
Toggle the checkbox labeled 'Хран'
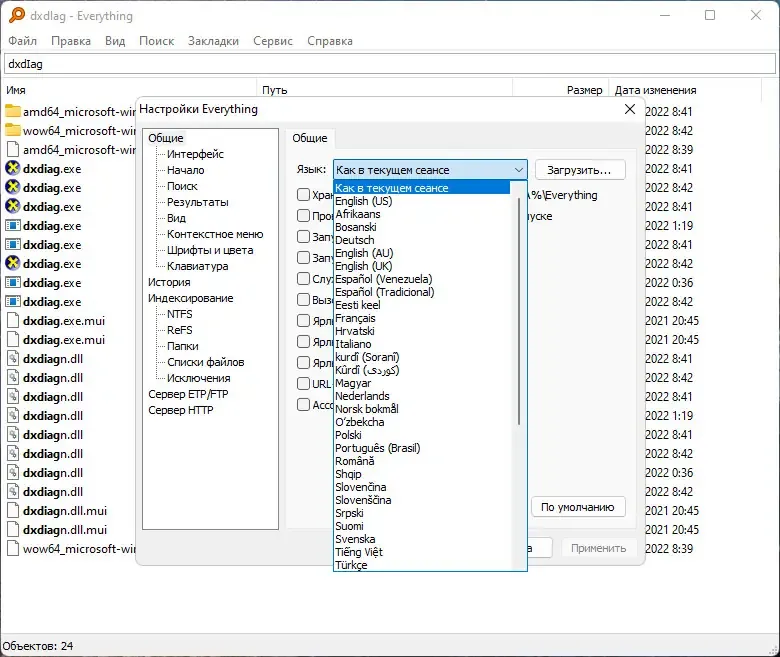tap(303, 194)
